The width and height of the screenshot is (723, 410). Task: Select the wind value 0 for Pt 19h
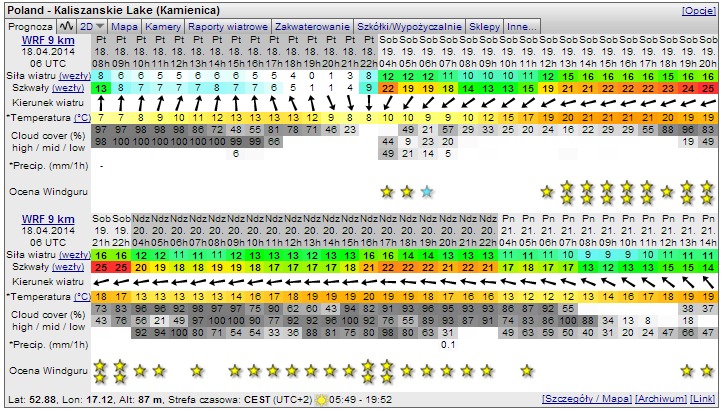tap(312, 76)
